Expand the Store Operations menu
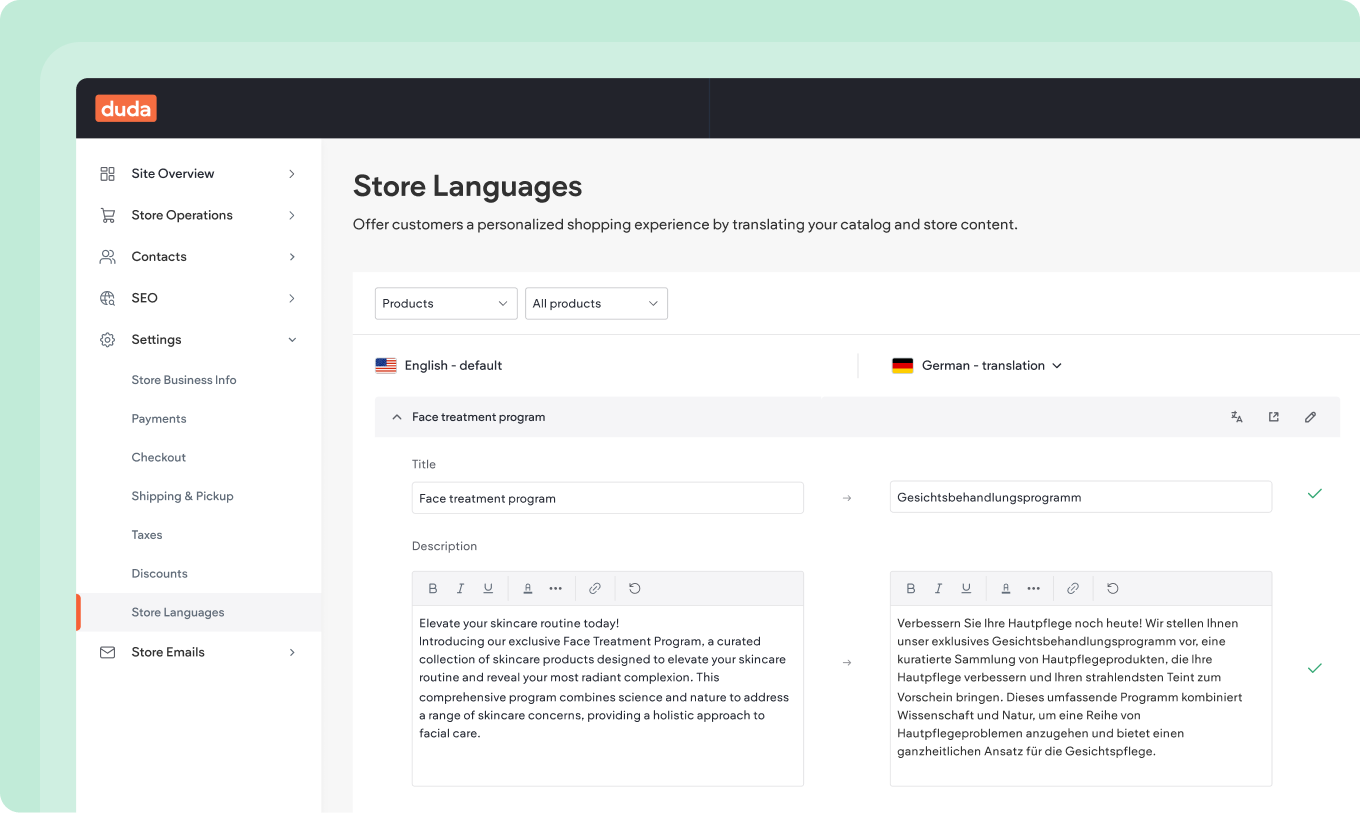 [182, 215]
